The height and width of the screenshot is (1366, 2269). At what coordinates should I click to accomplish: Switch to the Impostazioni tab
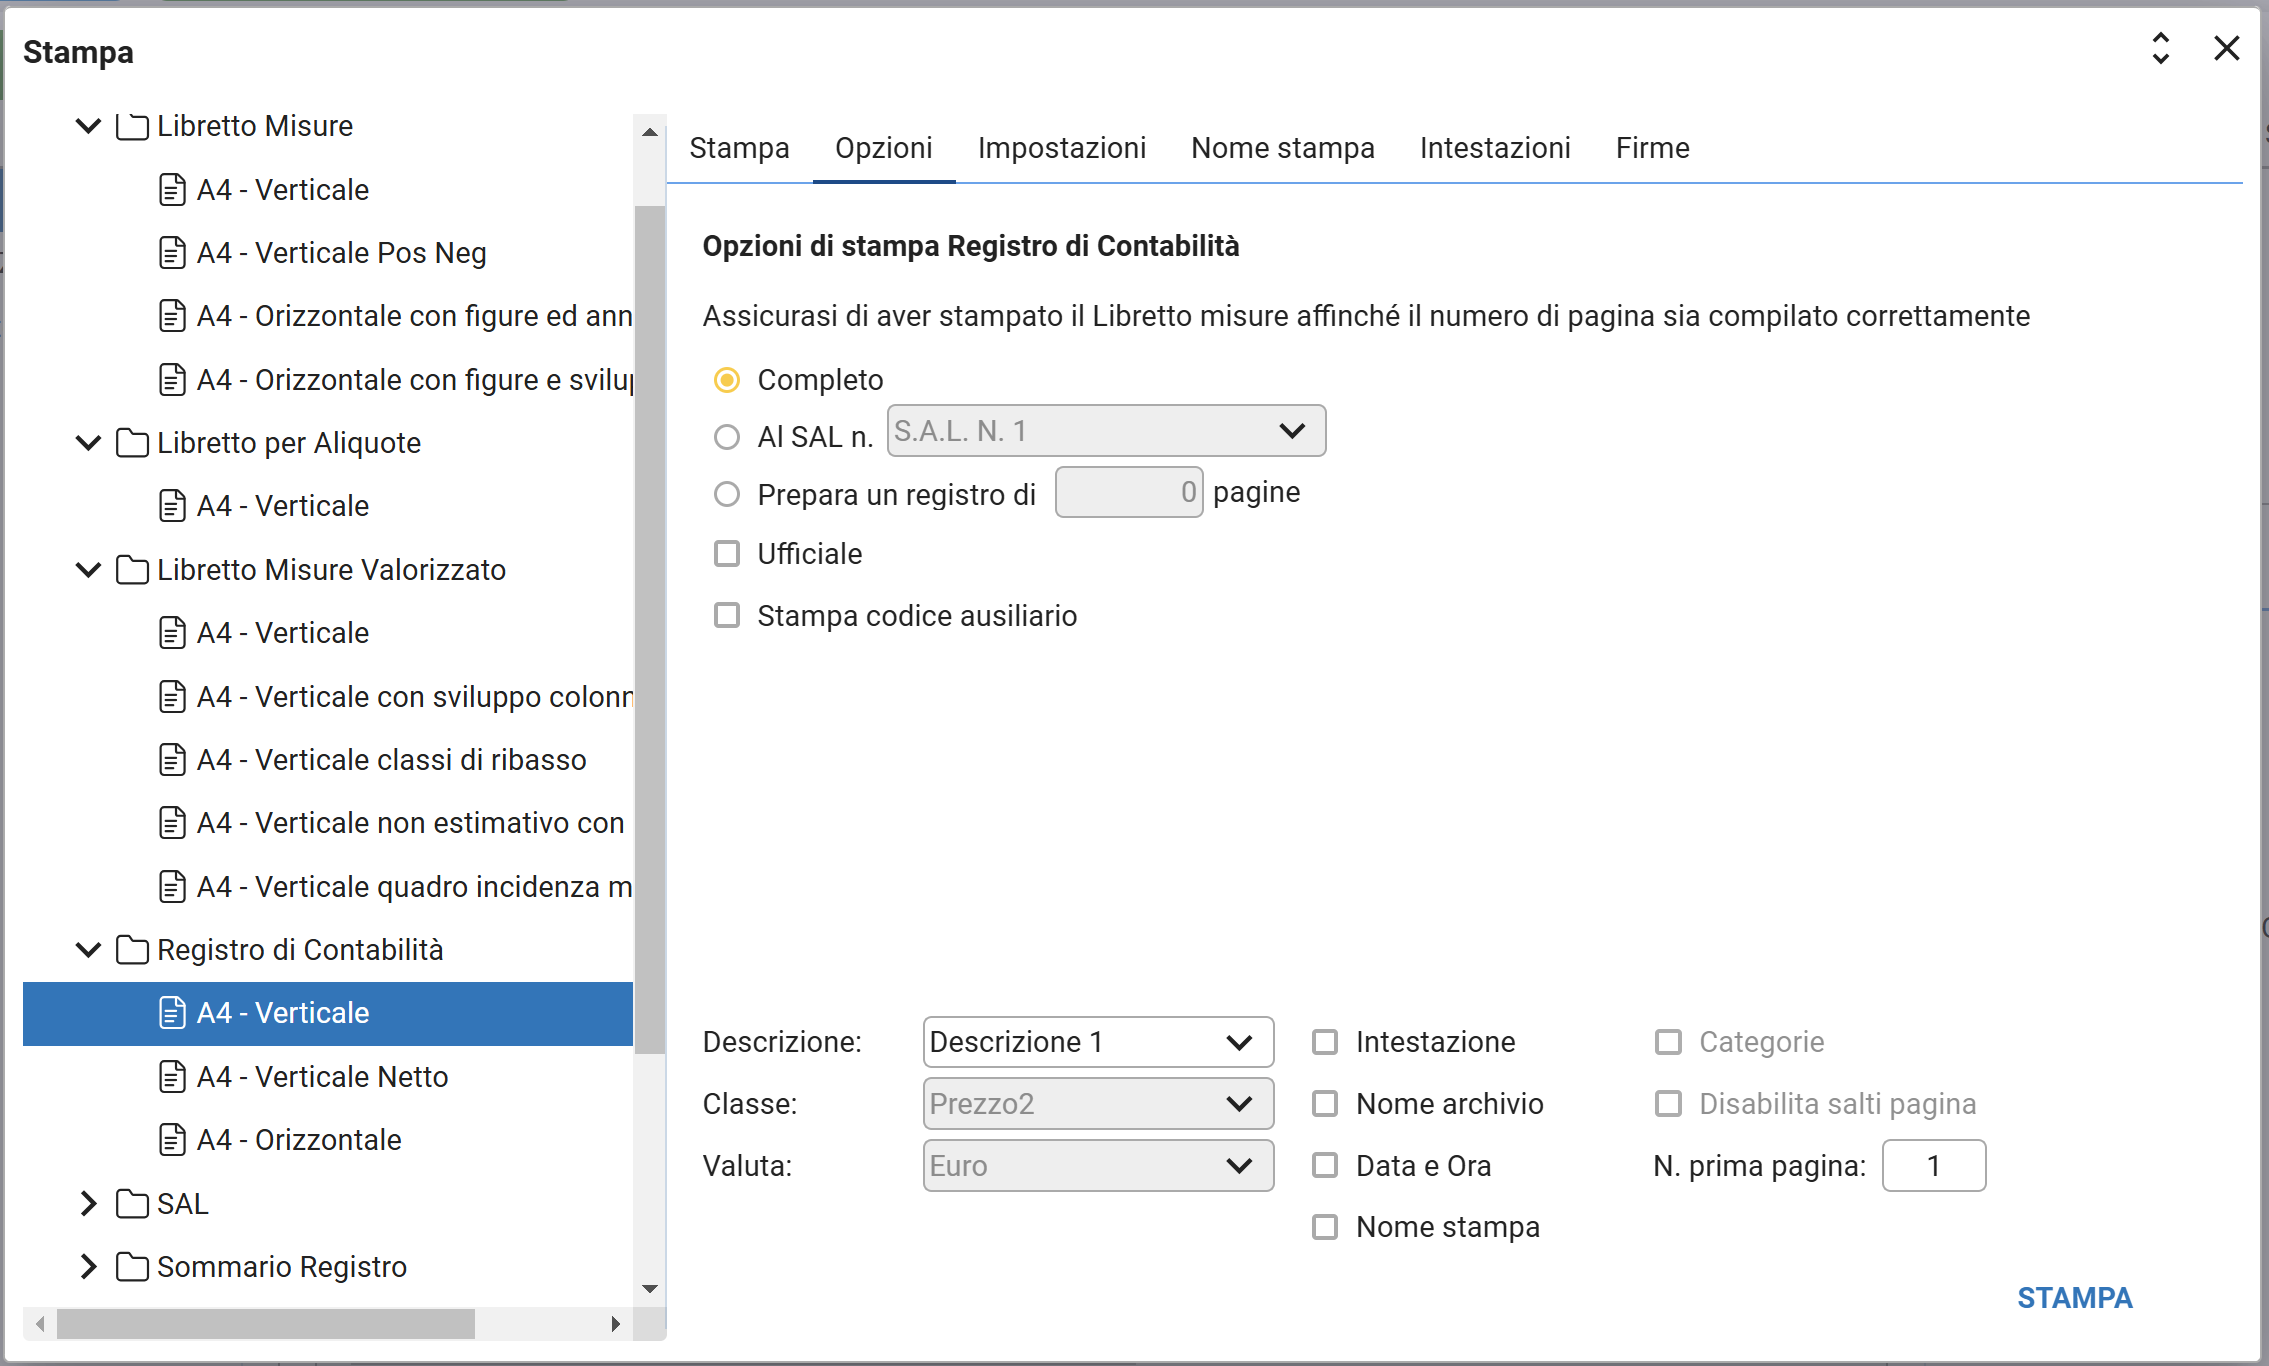point(1061,148)
